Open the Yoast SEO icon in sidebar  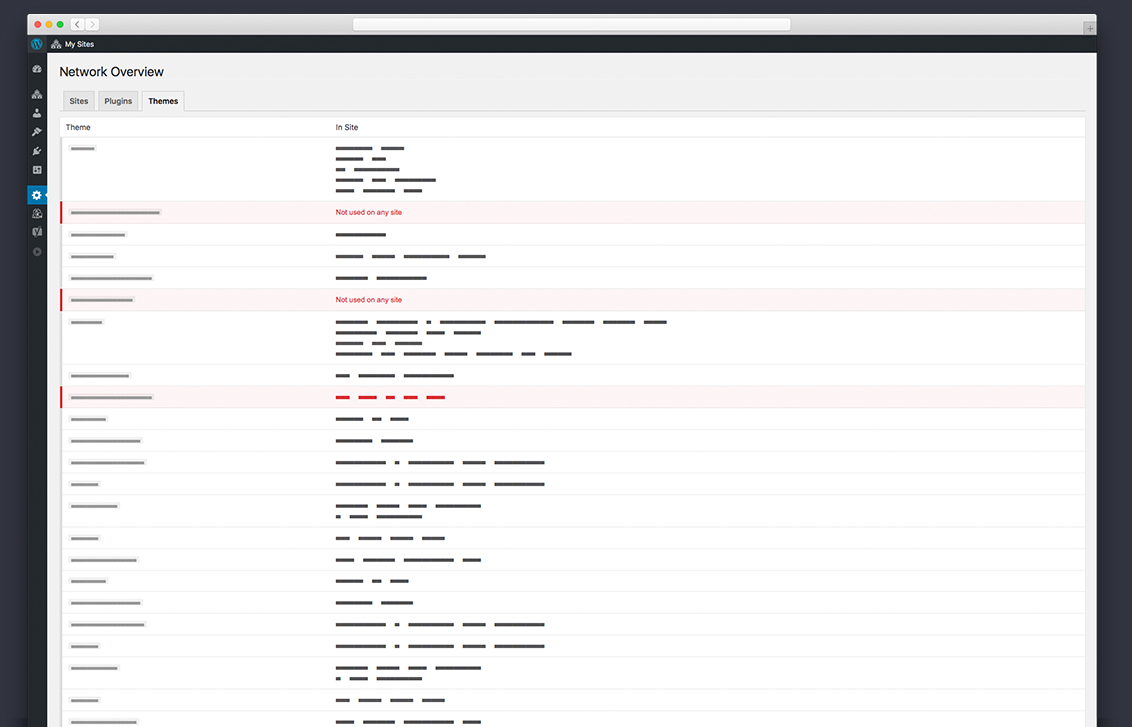37,232
